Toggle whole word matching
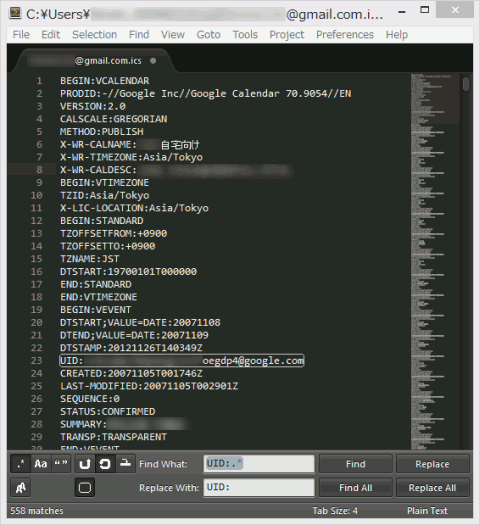The width and height of the screenshot is (480, 525). 61,464
